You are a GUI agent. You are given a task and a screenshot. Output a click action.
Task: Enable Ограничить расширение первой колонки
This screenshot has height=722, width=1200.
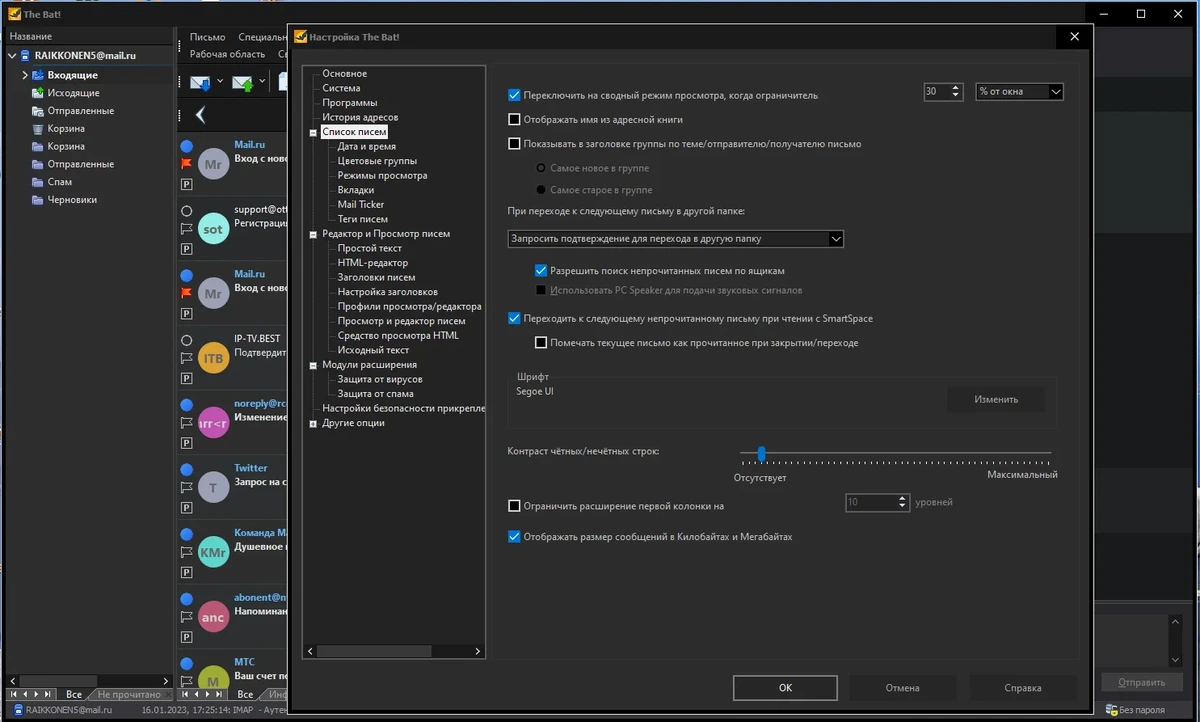(x=515, y=506)
